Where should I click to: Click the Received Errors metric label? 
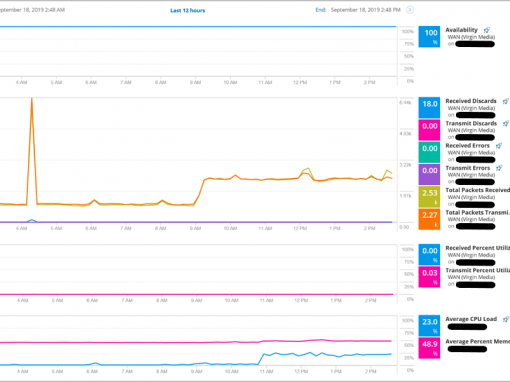(468, 146)
